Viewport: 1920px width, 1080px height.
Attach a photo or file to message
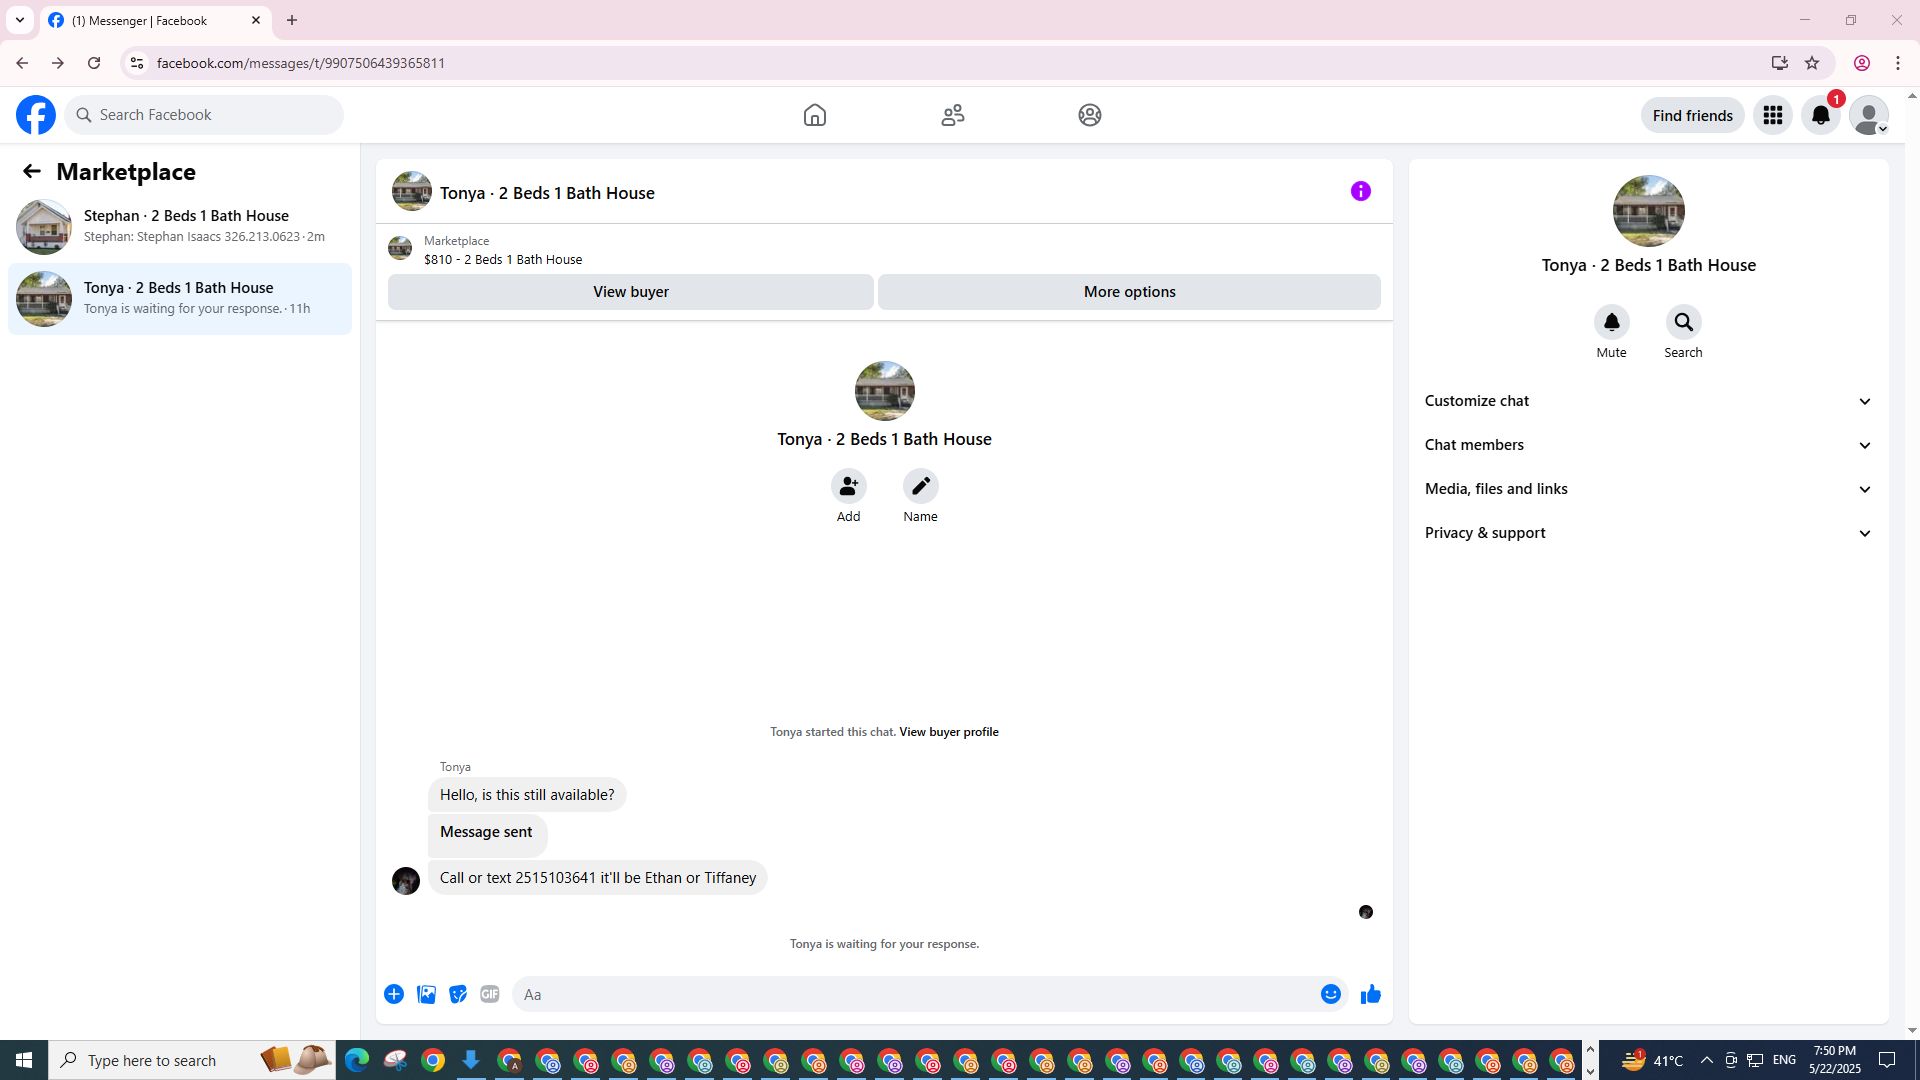point(426,994)
